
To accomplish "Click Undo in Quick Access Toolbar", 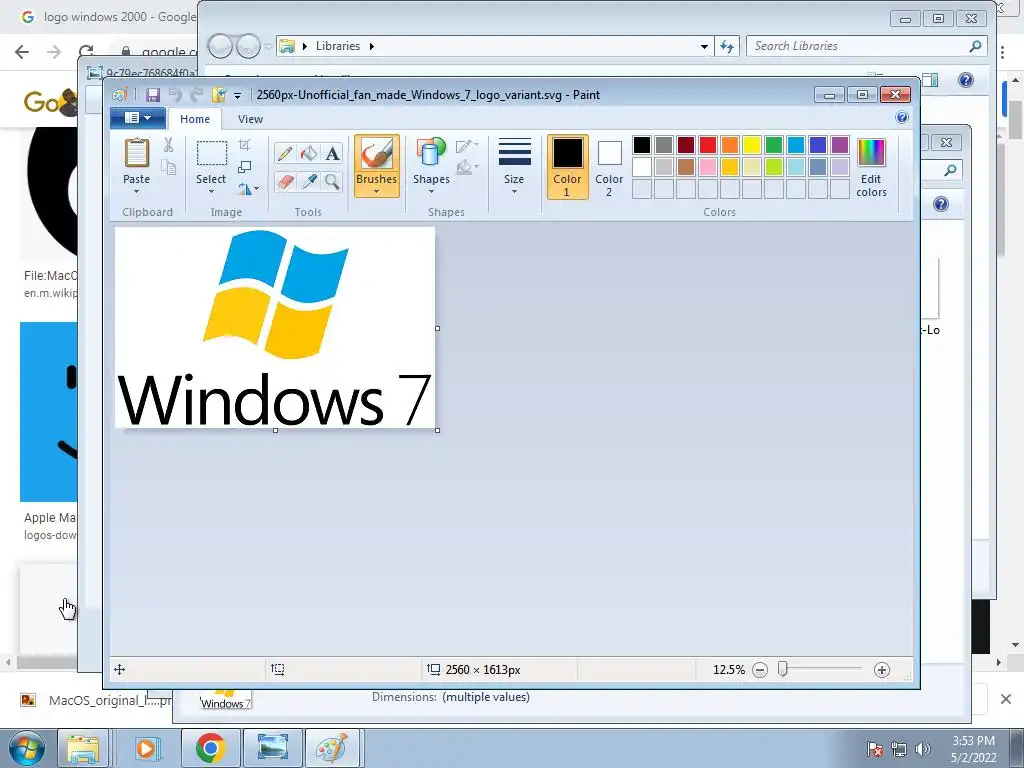I will click(175, 95).
